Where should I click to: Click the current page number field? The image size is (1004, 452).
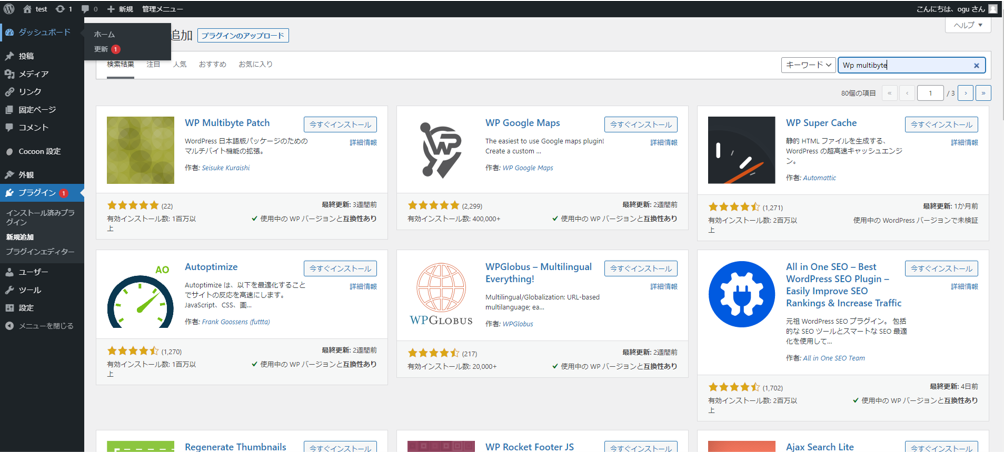tap(930, 93)
